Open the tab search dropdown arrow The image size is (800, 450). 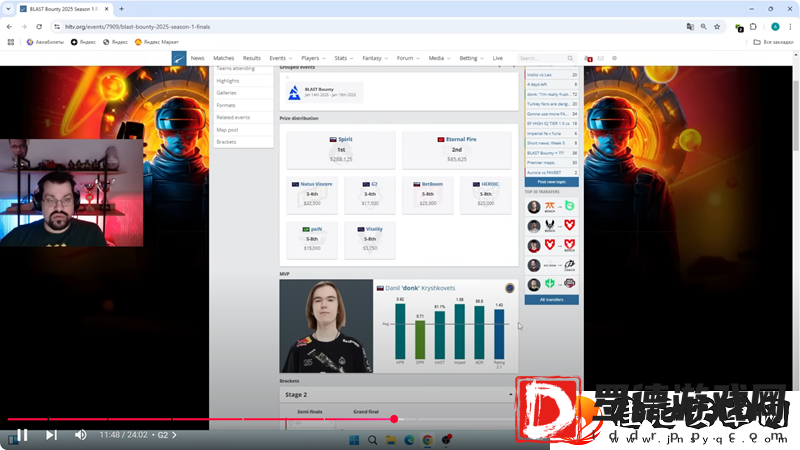pyautogui.click(x=8, y=9)
